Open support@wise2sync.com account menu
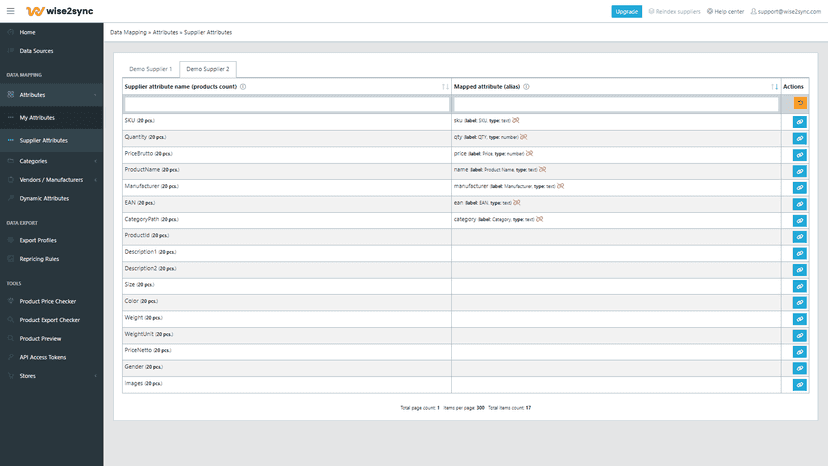Viewport: 828px width, 466px height. [x=786, y=12]
